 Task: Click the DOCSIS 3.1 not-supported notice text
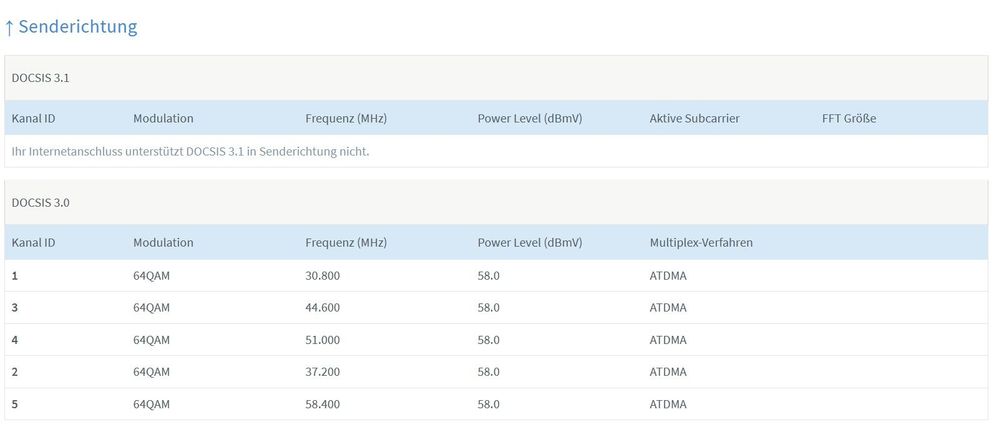tap(190, 152)
